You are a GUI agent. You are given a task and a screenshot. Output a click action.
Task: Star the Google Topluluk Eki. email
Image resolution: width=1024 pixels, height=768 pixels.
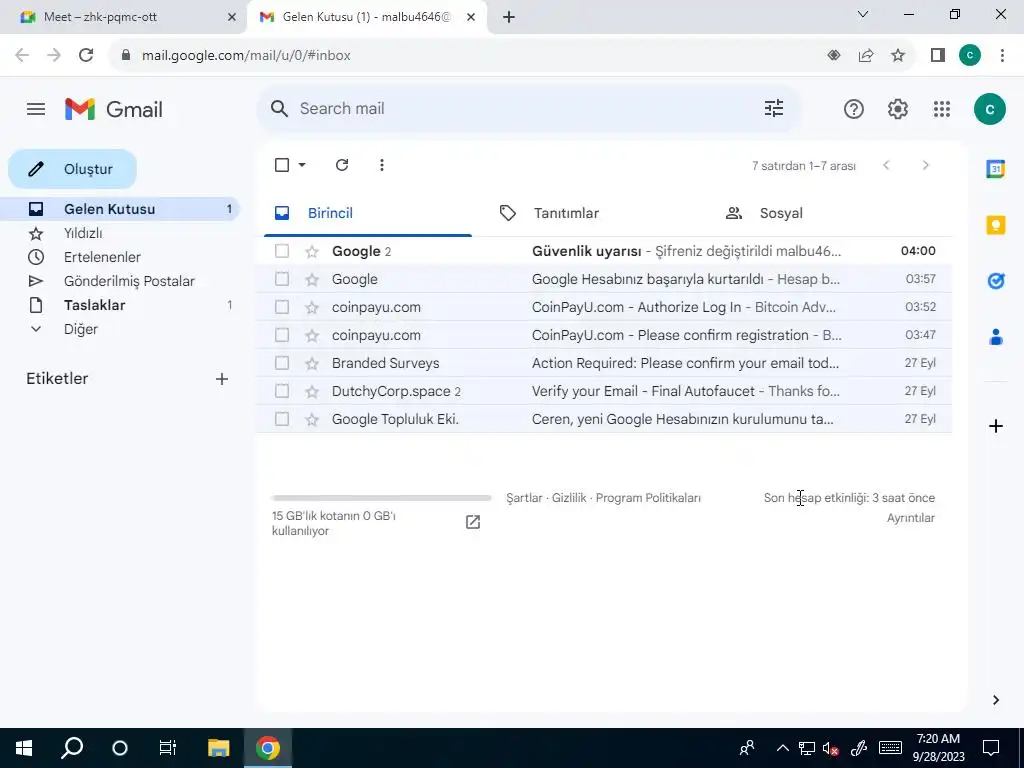coord(312,419)
